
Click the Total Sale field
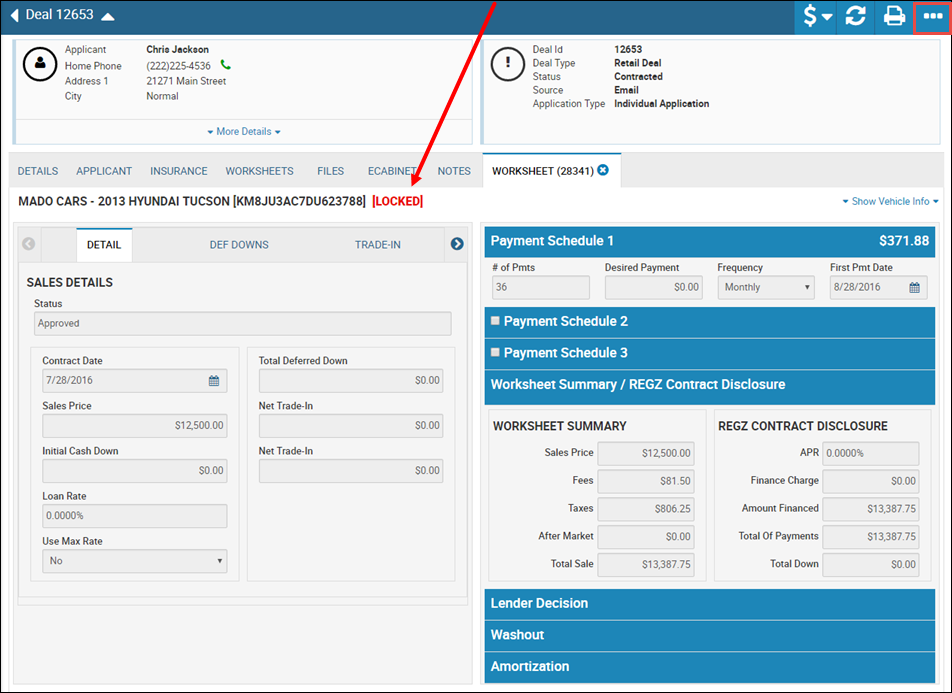646,565
